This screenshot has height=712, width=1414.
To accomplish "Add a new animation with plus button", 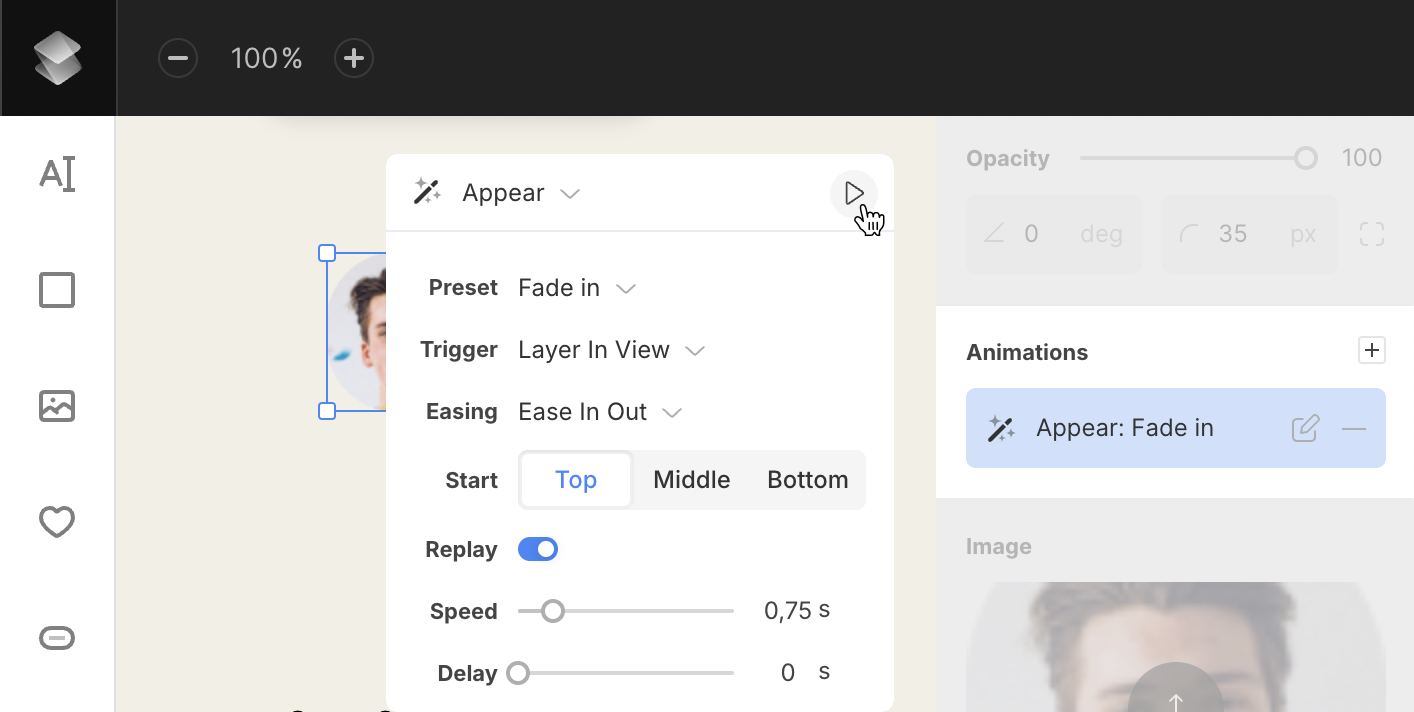I will coord(1372,350).
